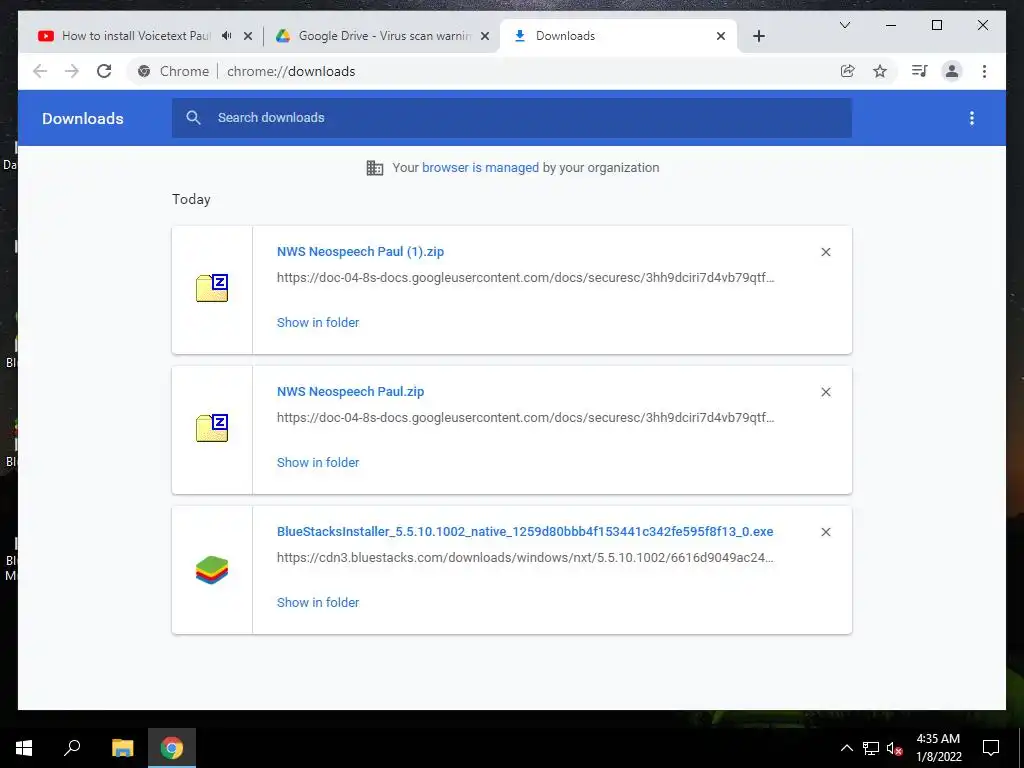Close the Downloads tab
This screenshot has width=1024, height=768.
tap(721, 36)
